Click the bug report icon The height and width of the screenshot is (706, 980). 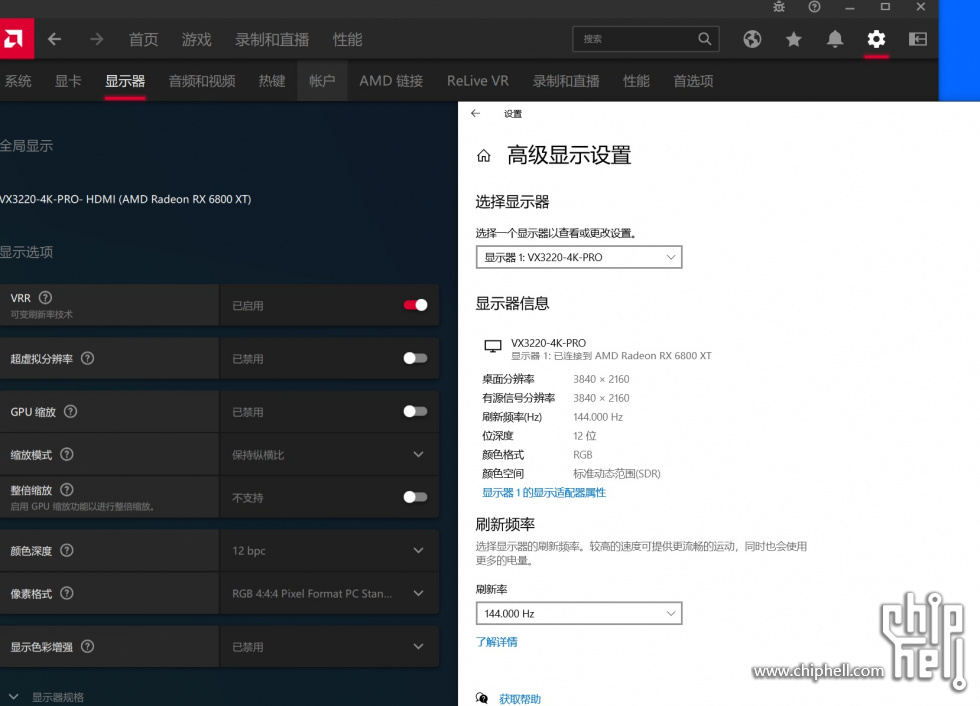[x=779, y=7]
